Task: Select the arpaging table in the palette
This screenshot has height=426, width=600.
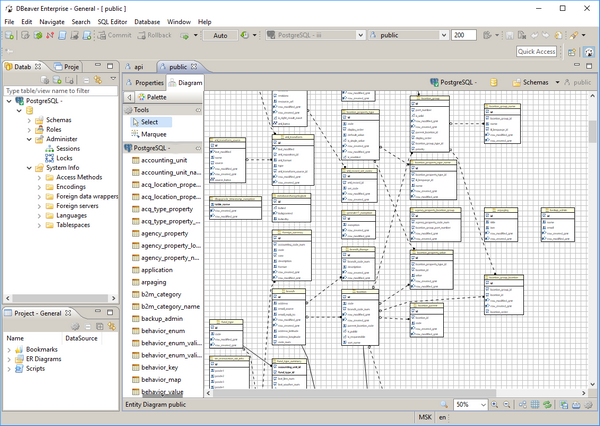Action: (x=153, y=282)
